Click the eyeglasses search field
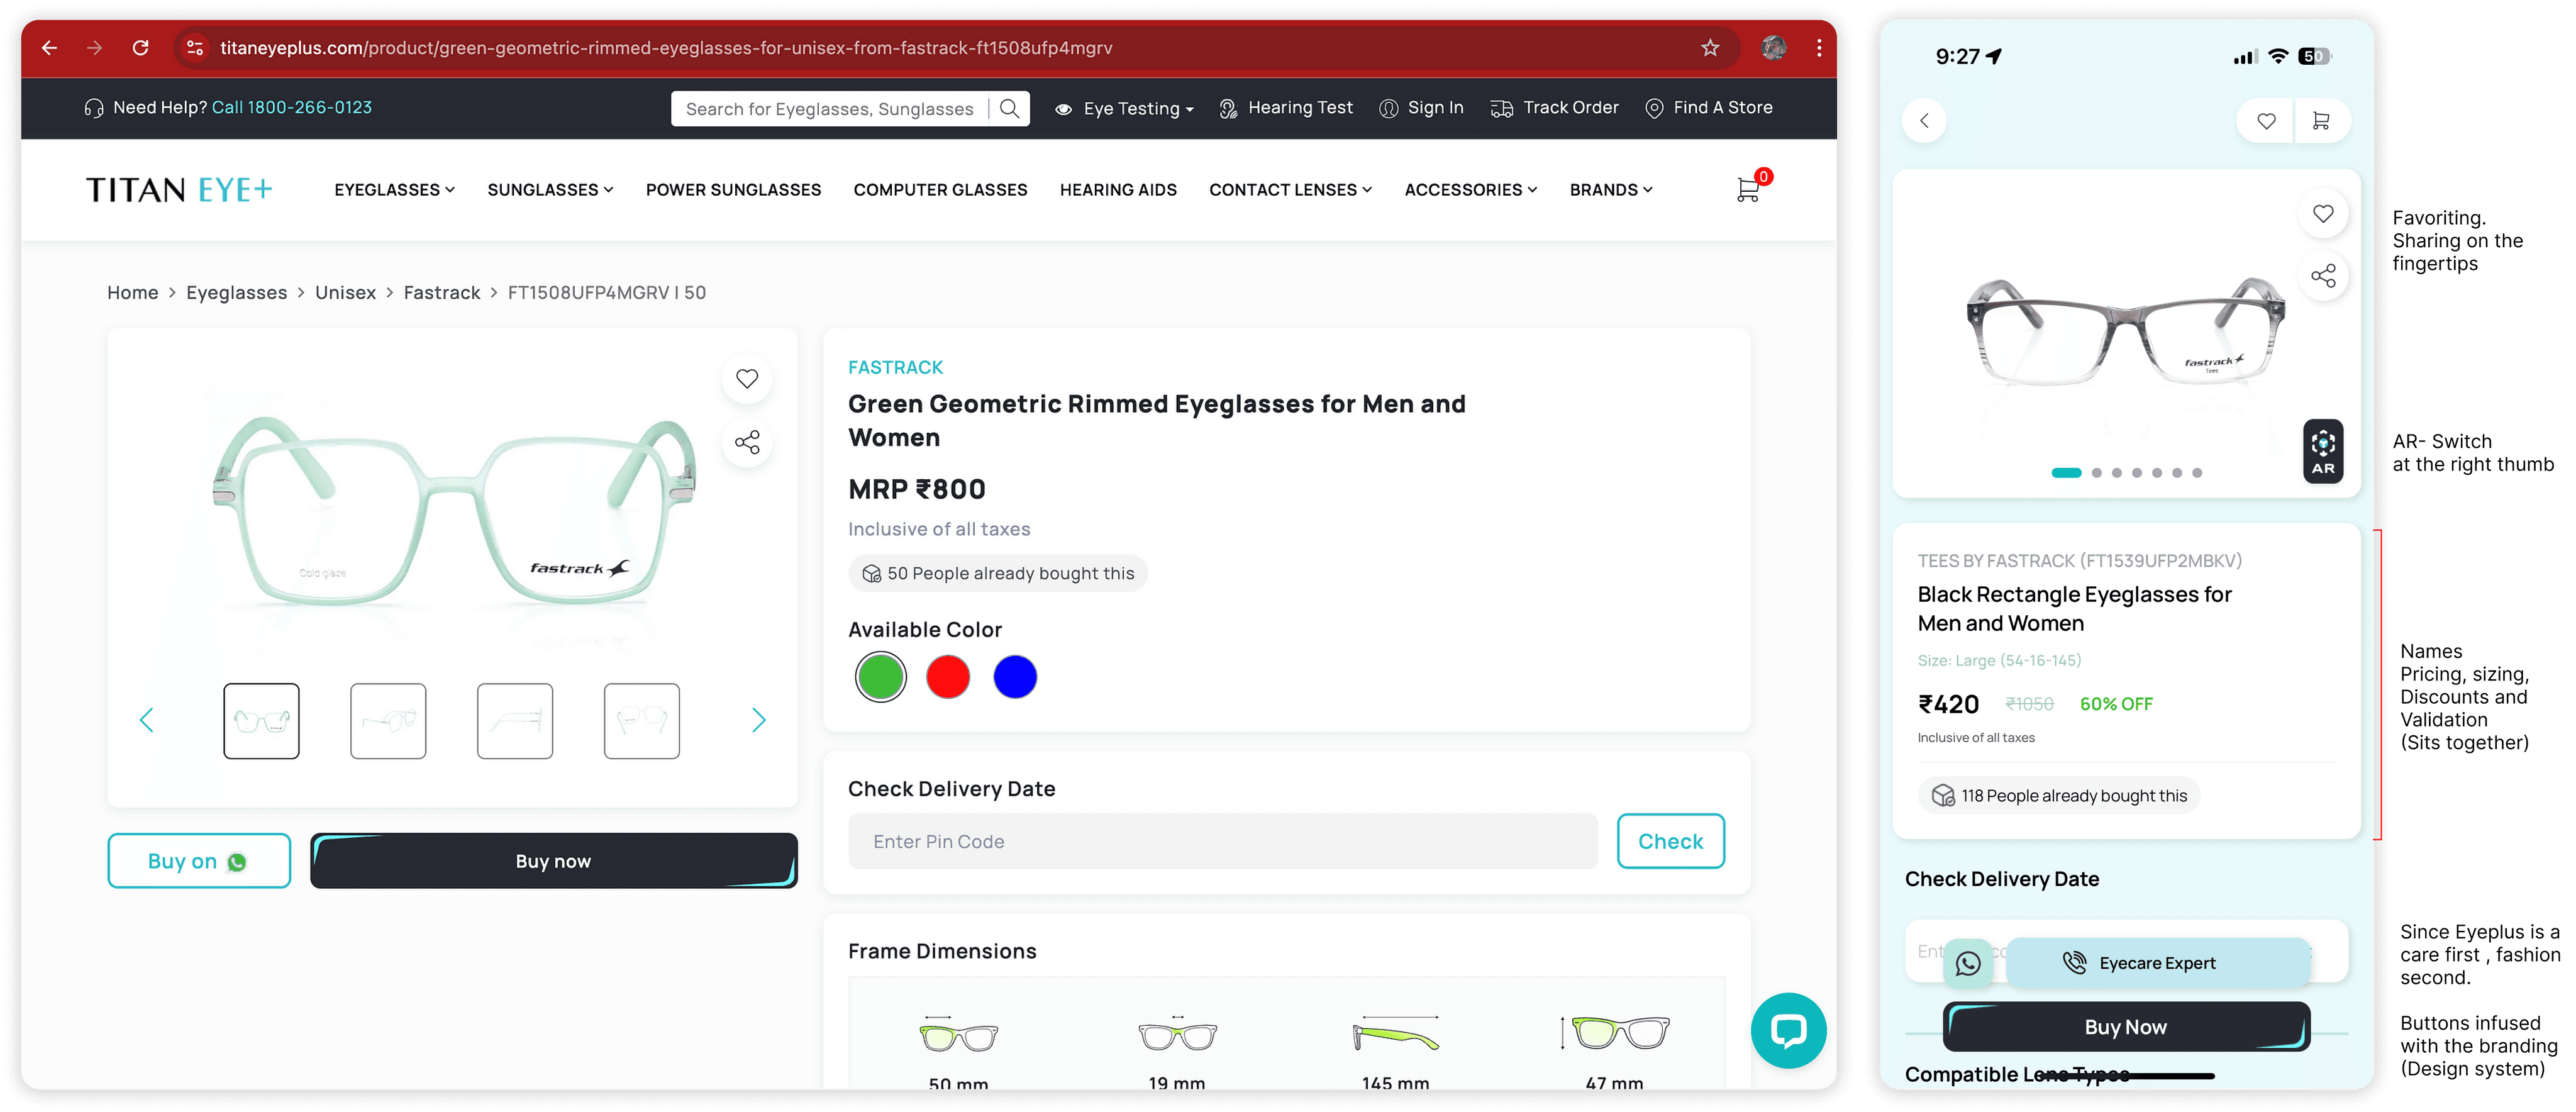This screenshot has height=1112, width=2576. (830, 108)
